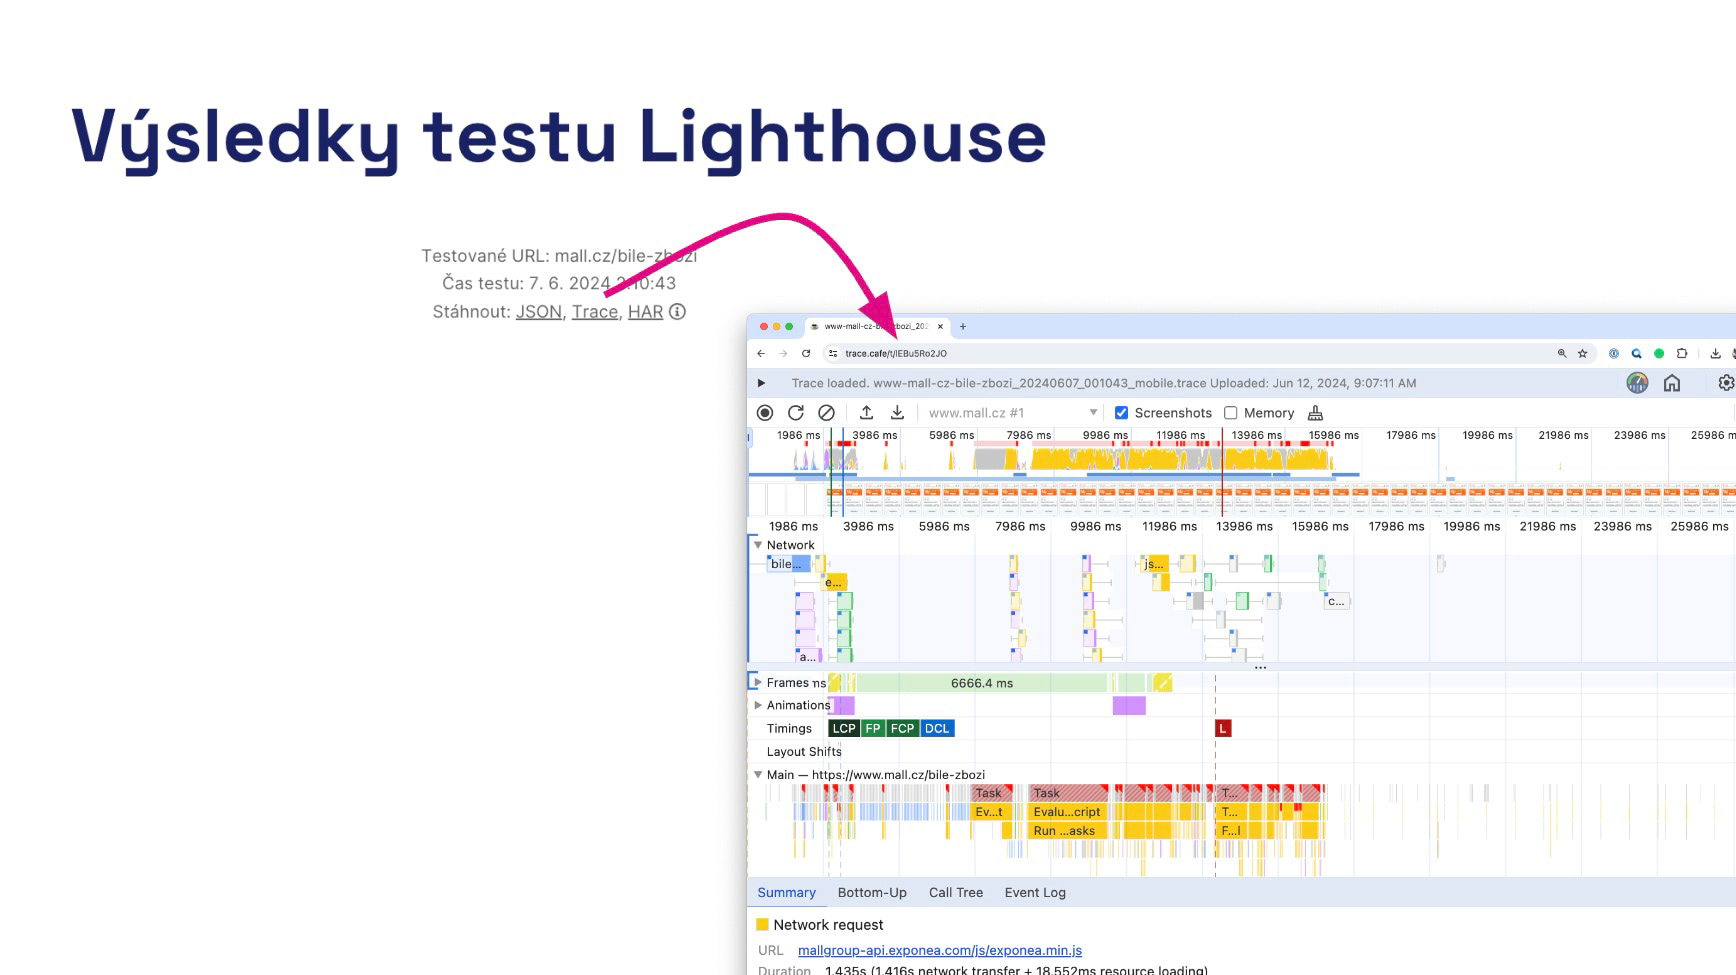Viewport: 1736px width, 975px height.
Task: Collect garbage with the trash-bin icon
Action: point(1316,412)
